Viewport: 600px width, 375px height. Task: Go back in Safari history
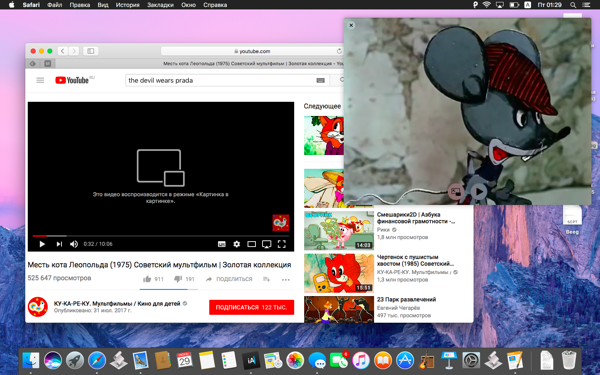(63, 51)
